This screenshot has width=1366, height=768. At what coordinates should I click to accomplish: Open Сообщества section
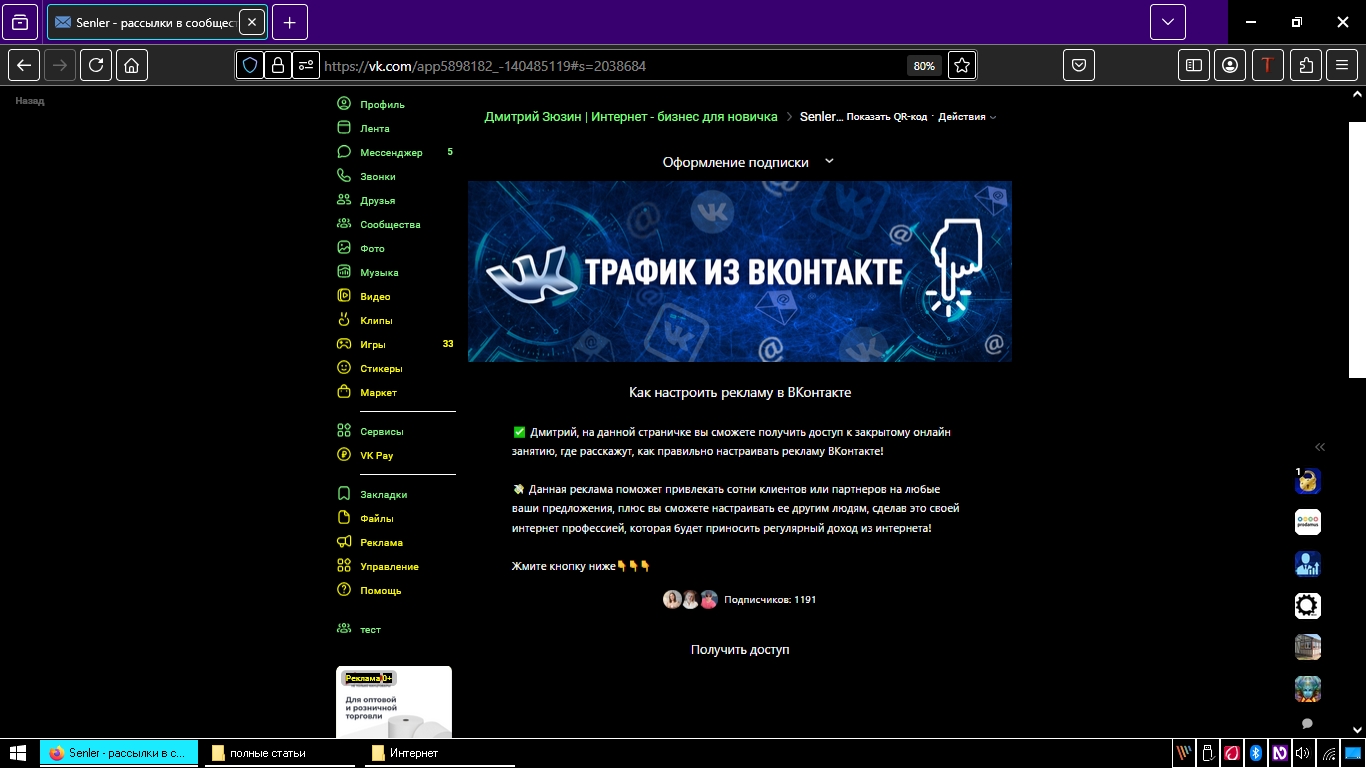[390, 224]
